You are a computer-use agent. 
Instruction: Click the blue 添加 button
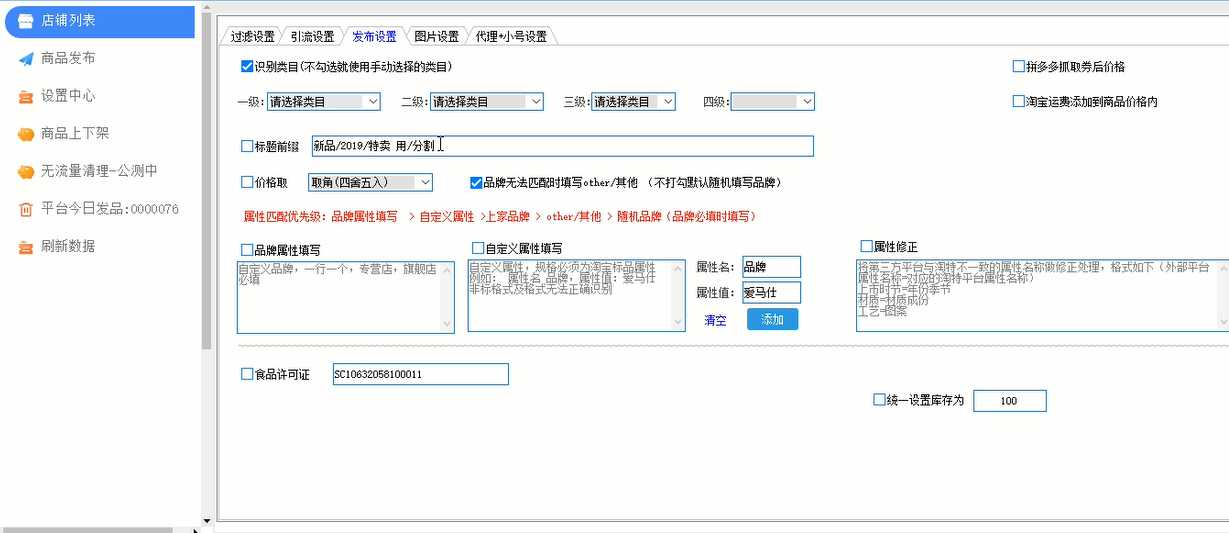pos(772,320)
